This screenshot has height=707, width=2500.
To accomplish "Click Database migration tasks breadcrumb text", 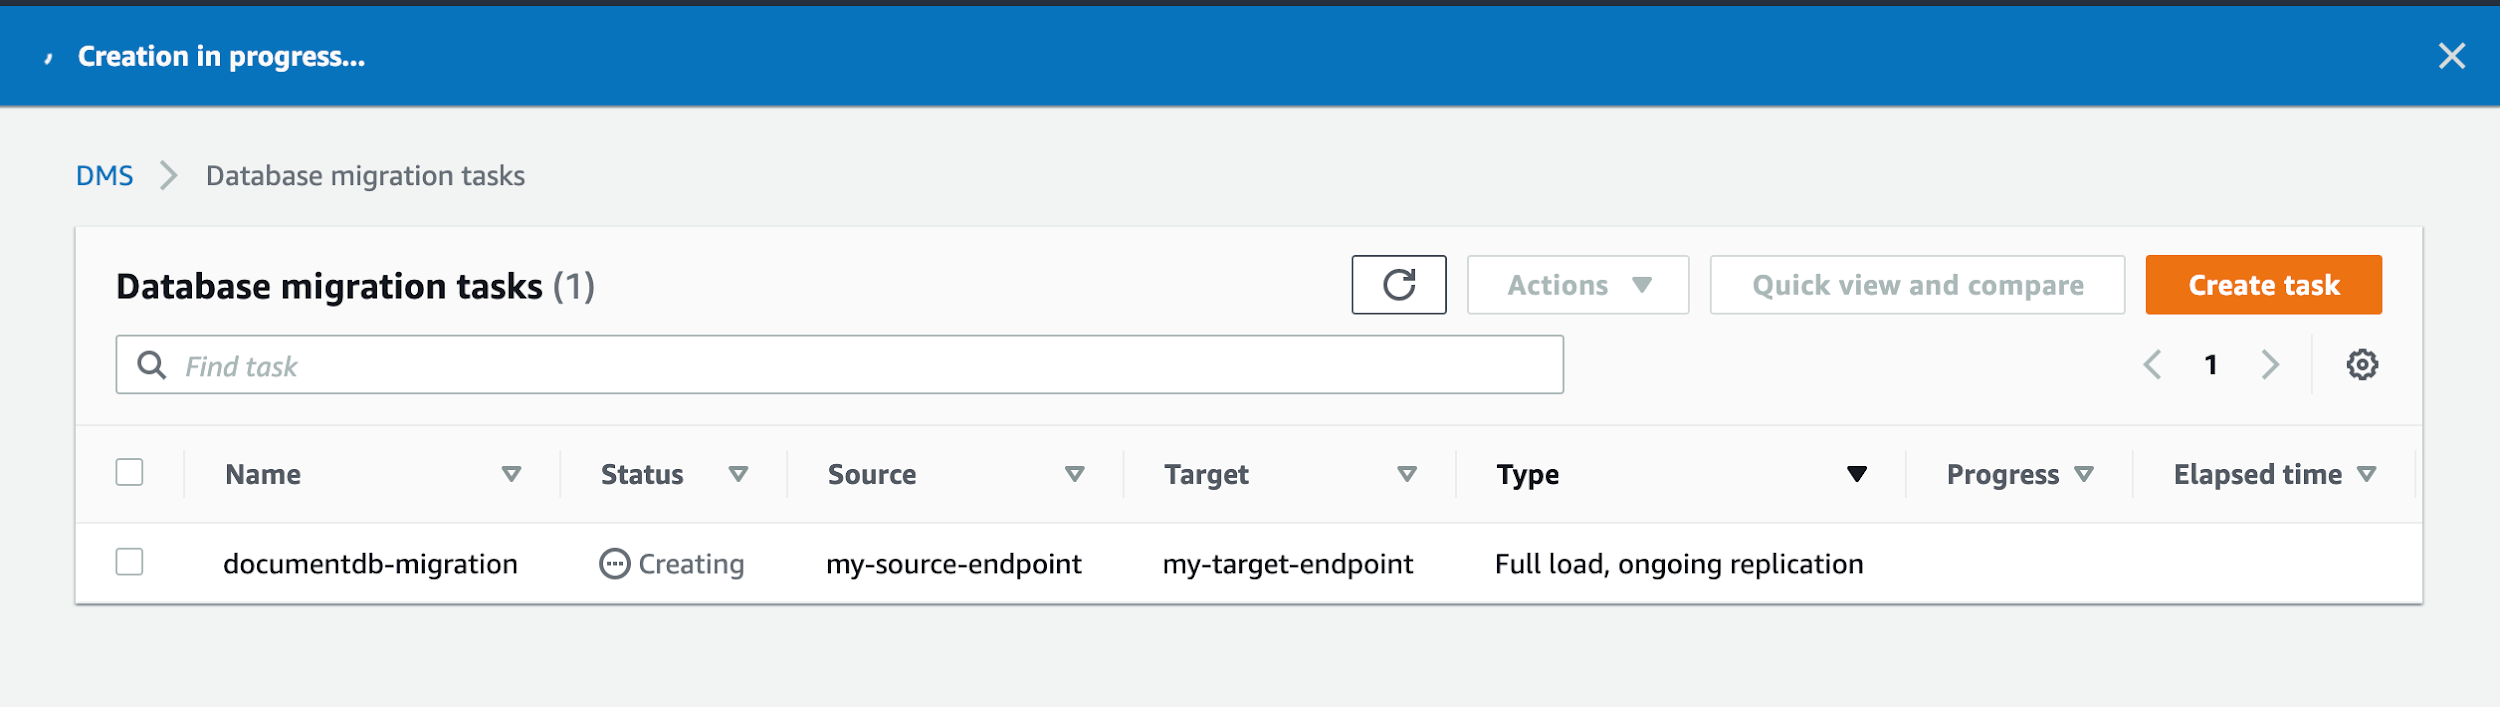I will click(365, 176).
